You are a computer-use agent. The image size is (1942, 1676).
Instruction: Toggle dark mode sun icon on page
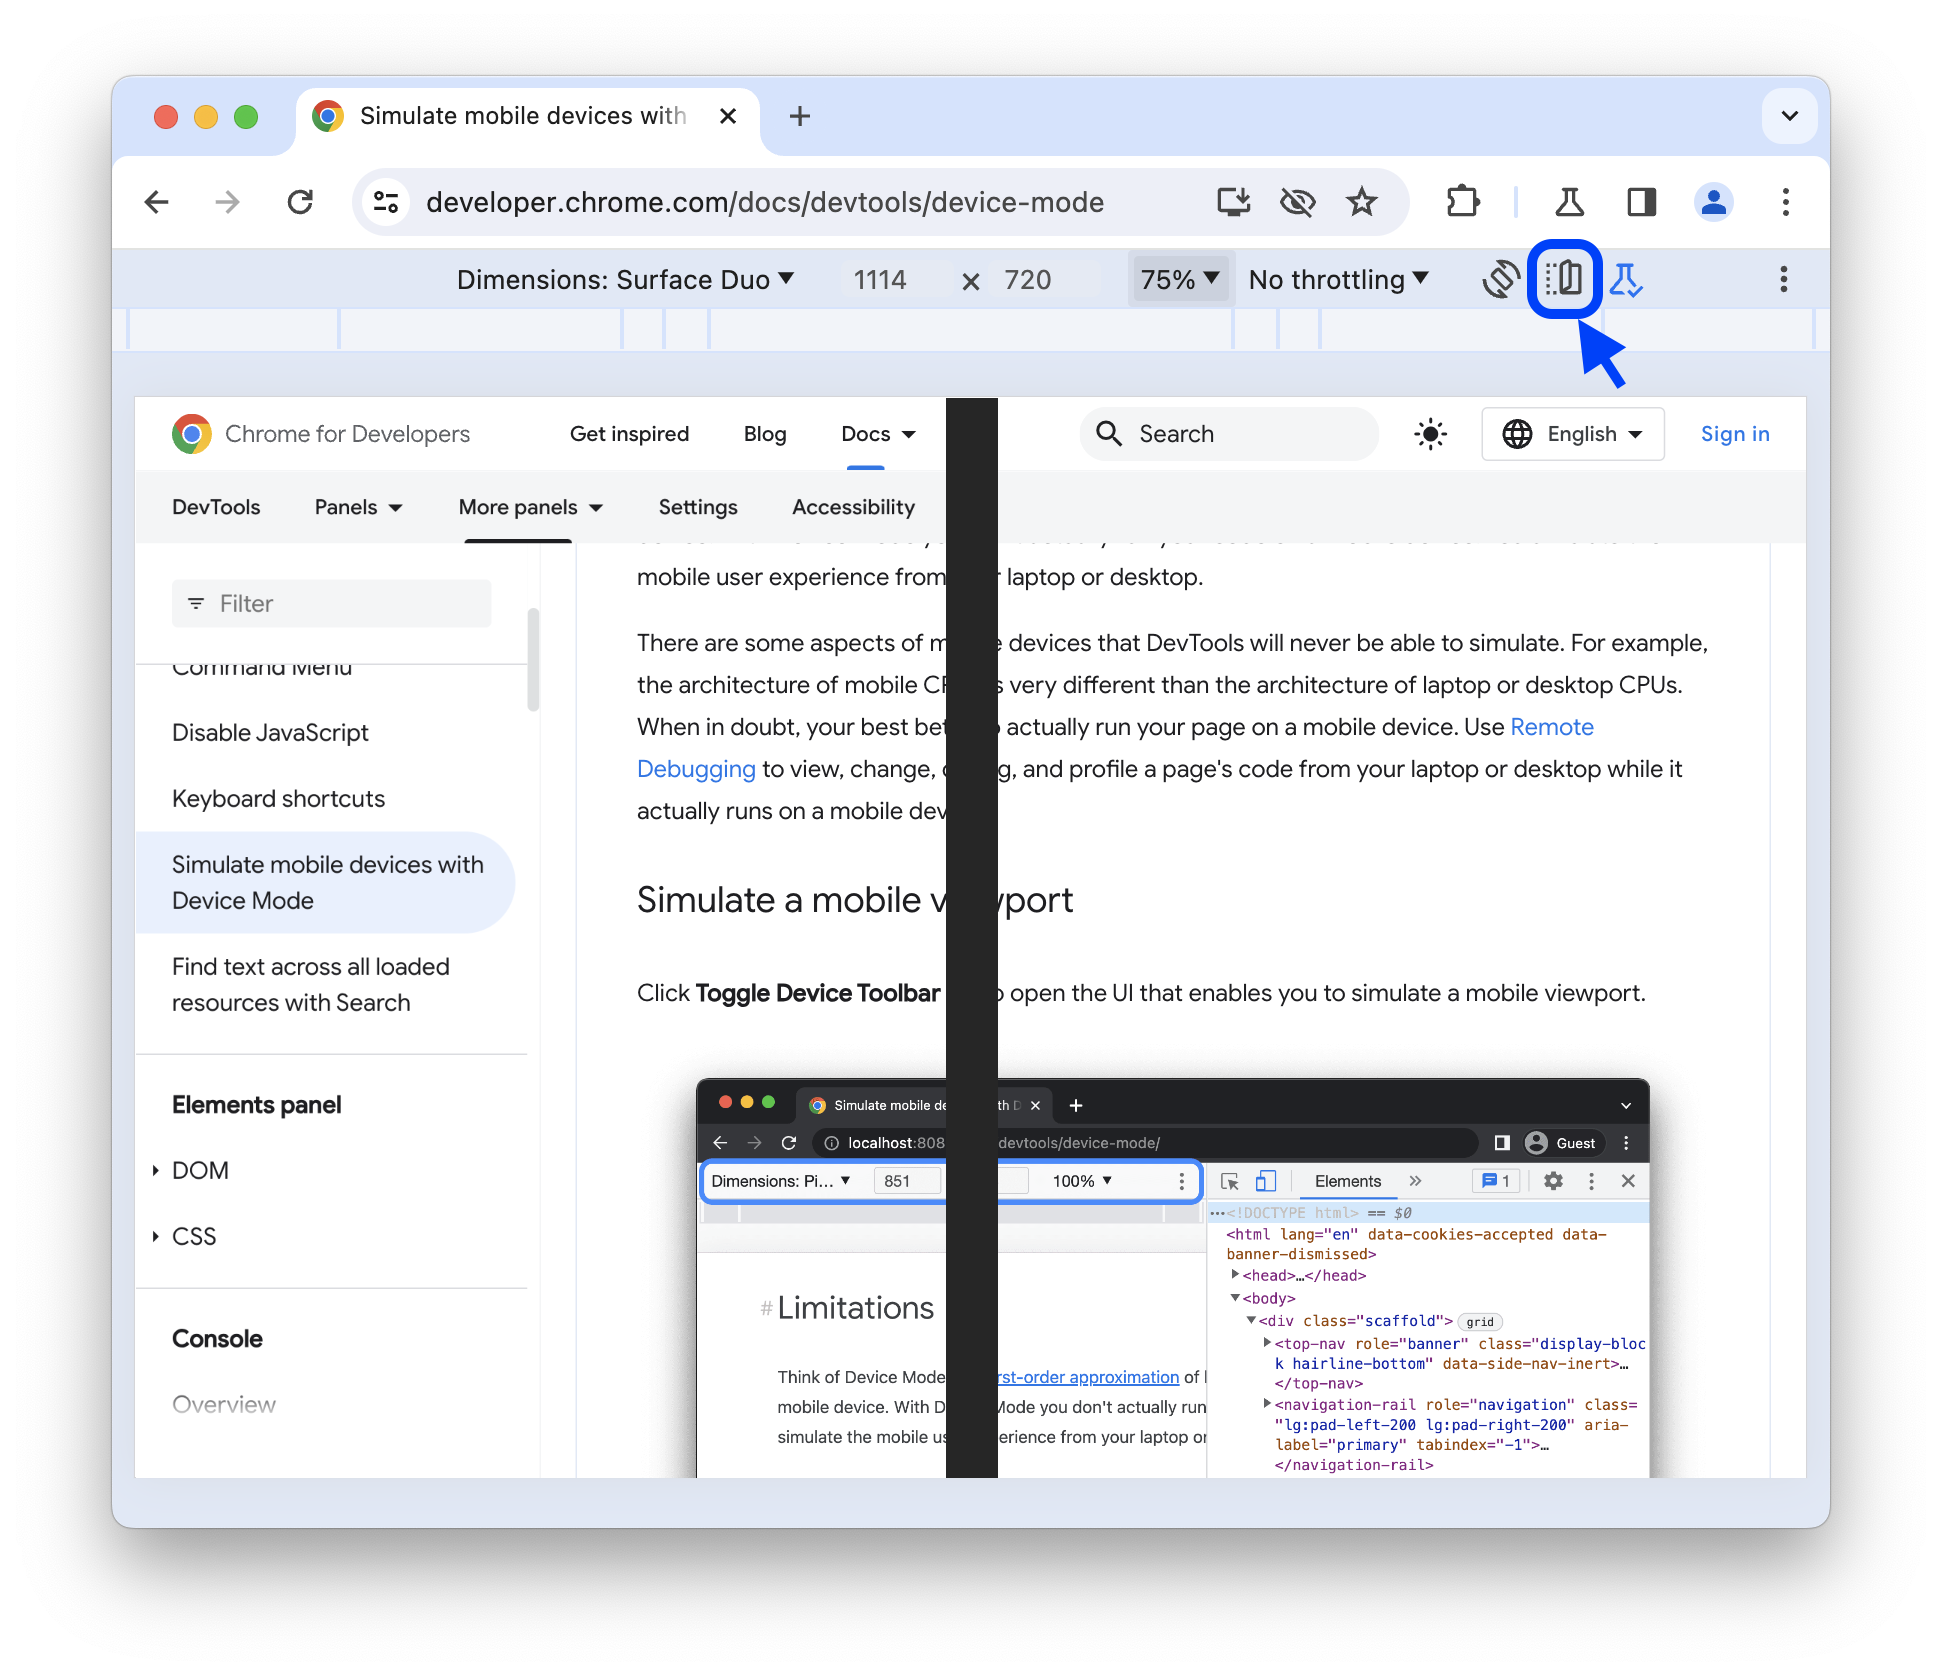(1430, 434)
